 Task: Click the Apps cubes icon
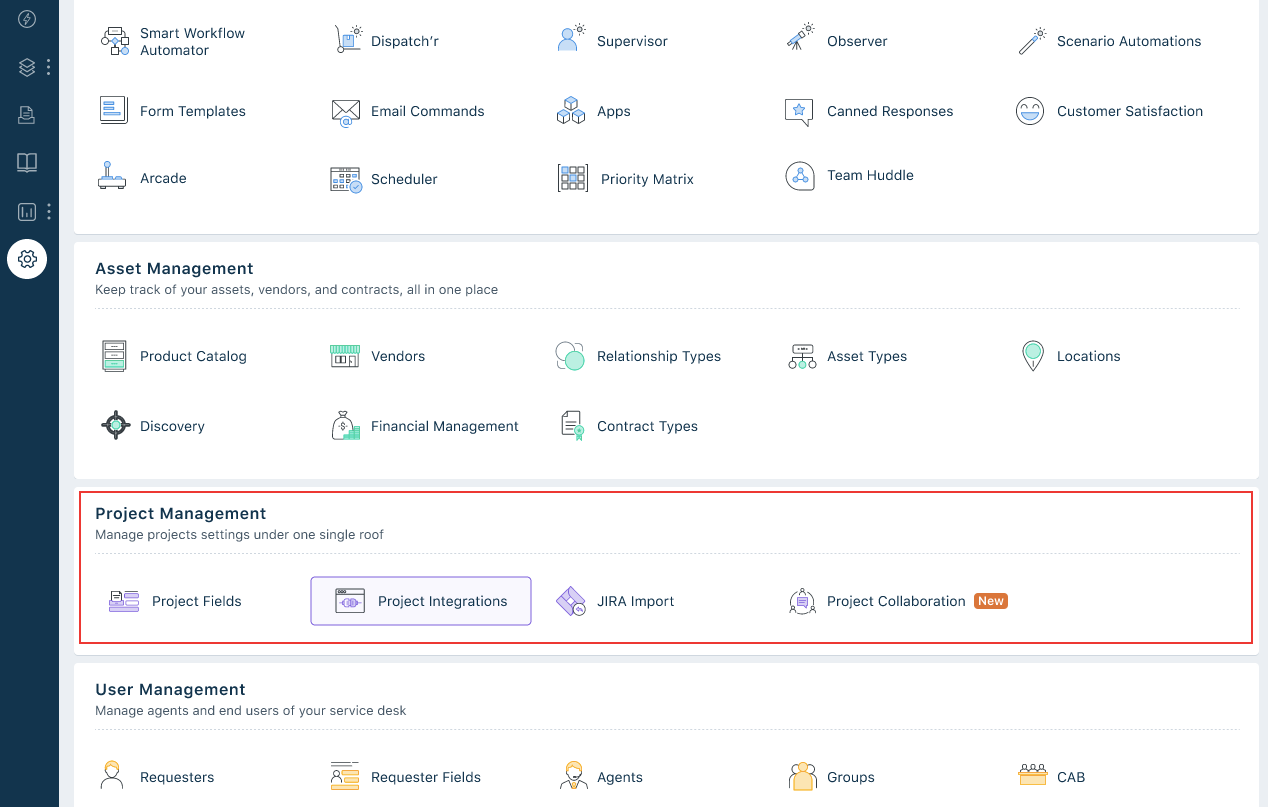571,111
